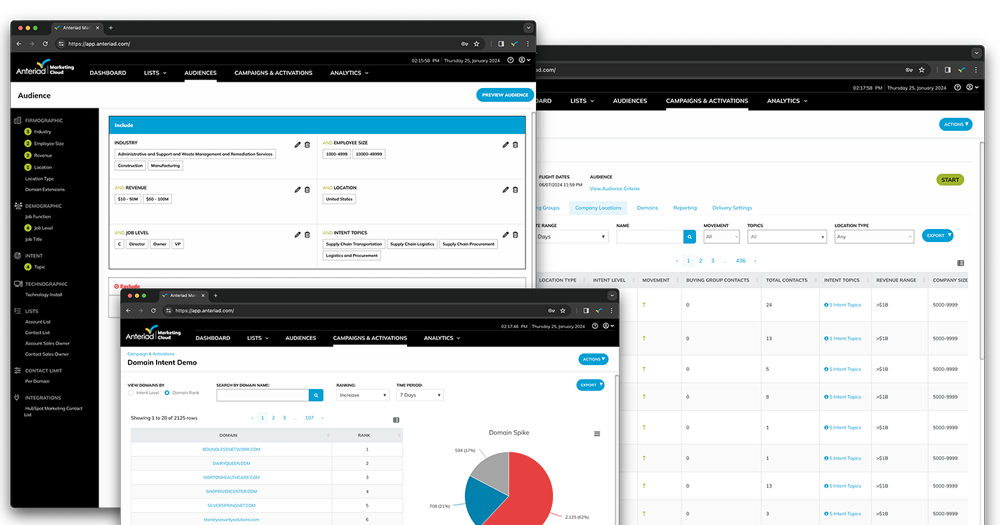Click the gray slice of the Domain Spike pie chart
This screenshot has height=525, width=1000.
click(492, 469)
